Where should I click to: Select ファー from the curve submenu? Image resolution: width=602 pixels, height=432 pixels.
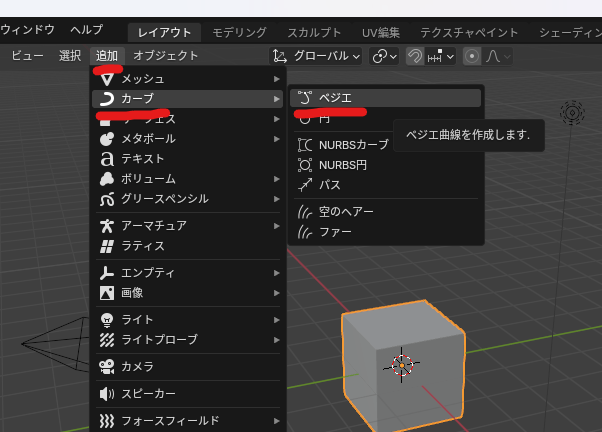pos(334,232)
